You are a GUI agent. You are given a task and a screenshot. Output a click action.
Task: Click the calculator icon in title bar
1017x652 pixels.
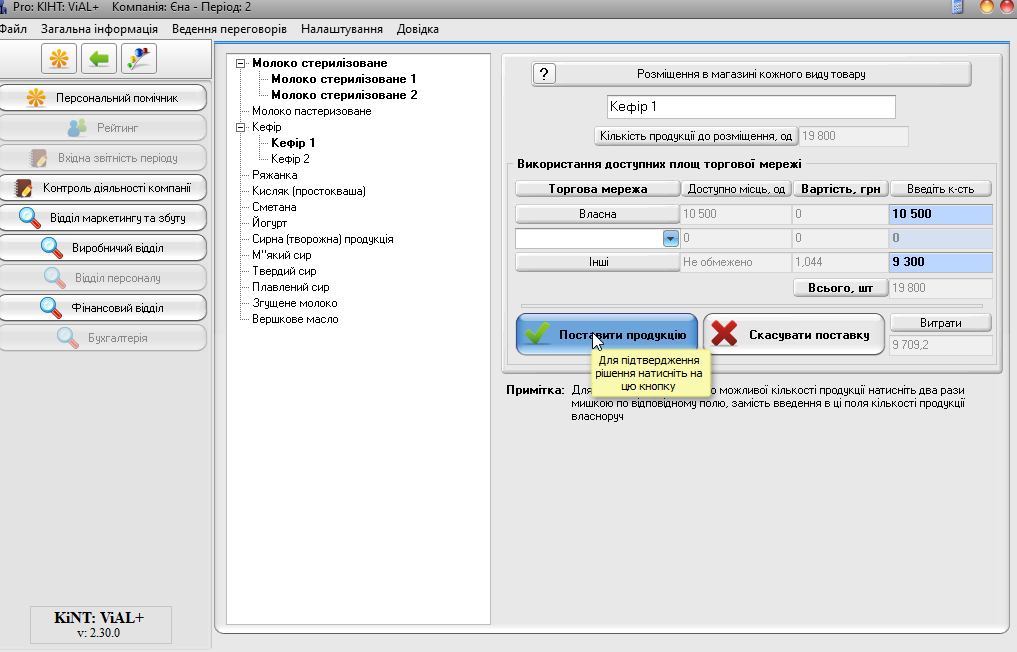[957, 7]
